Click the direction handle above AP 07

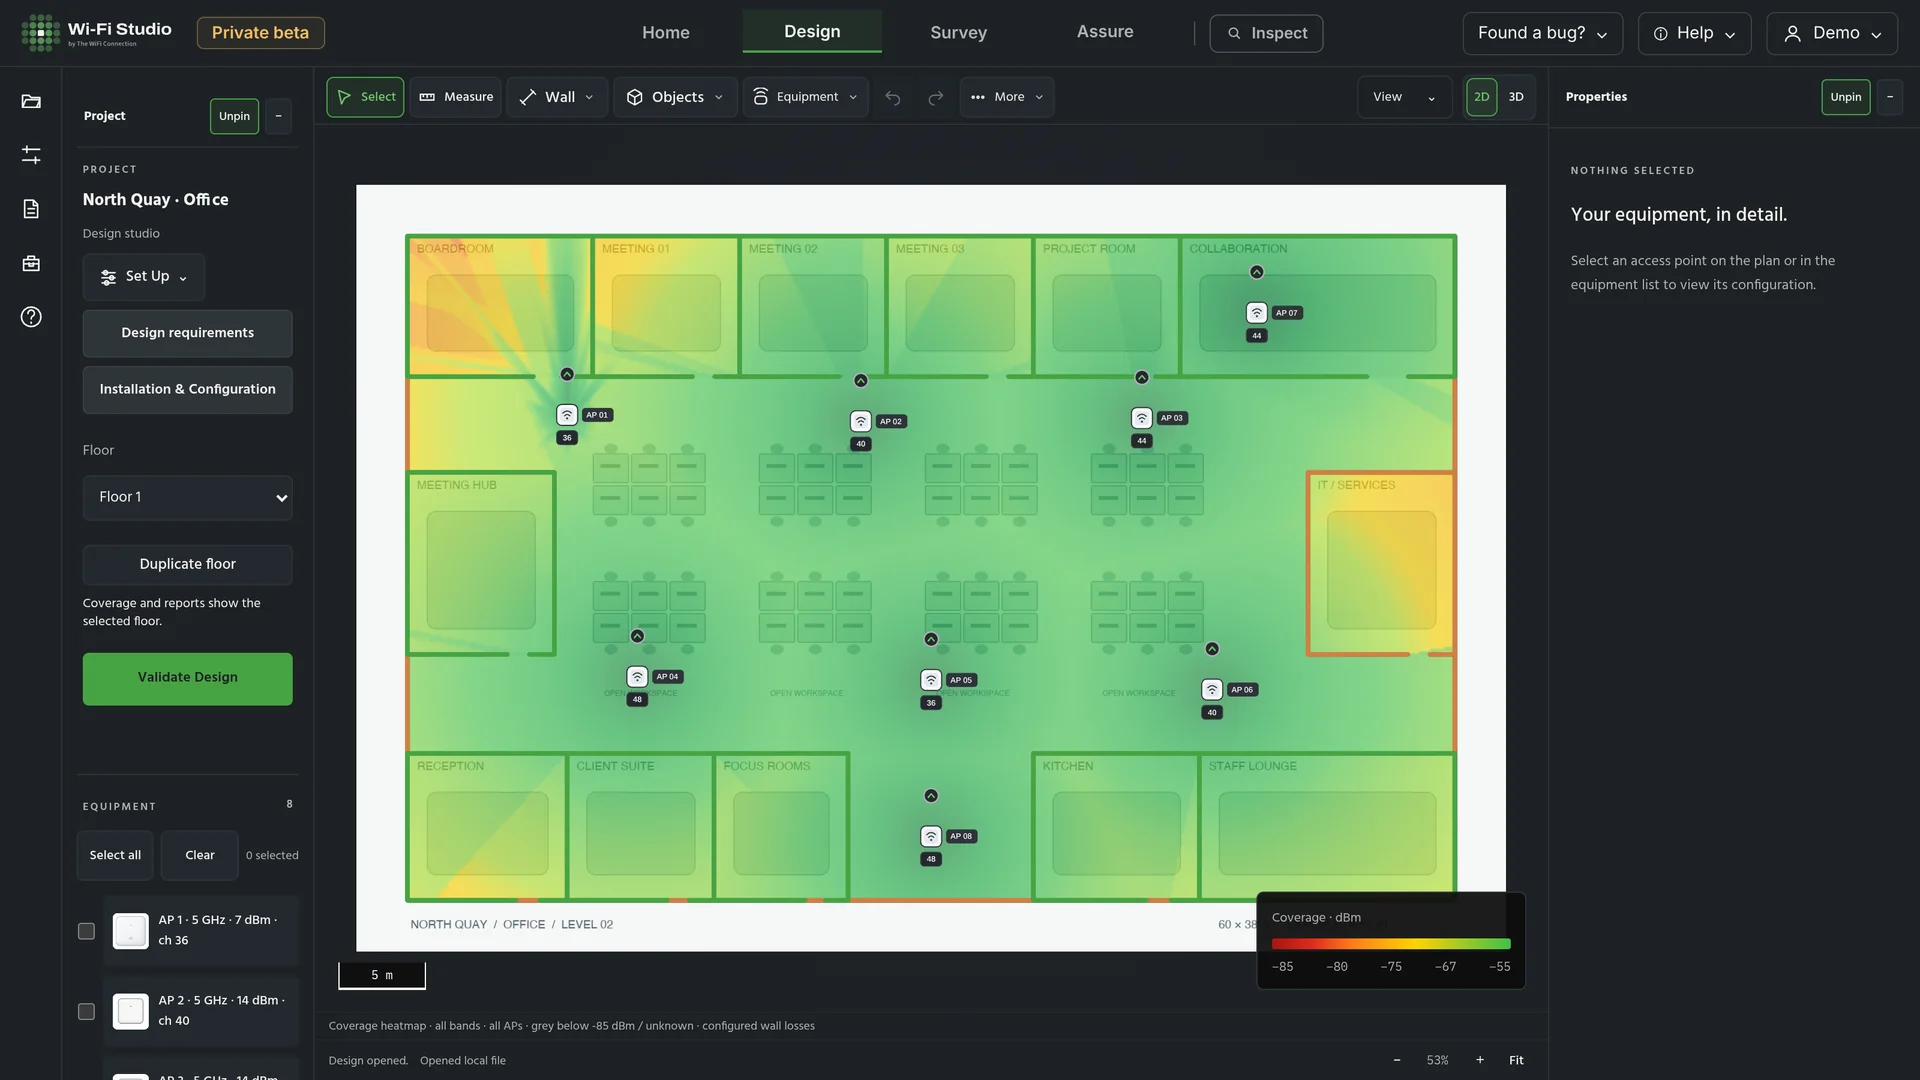1257,272
